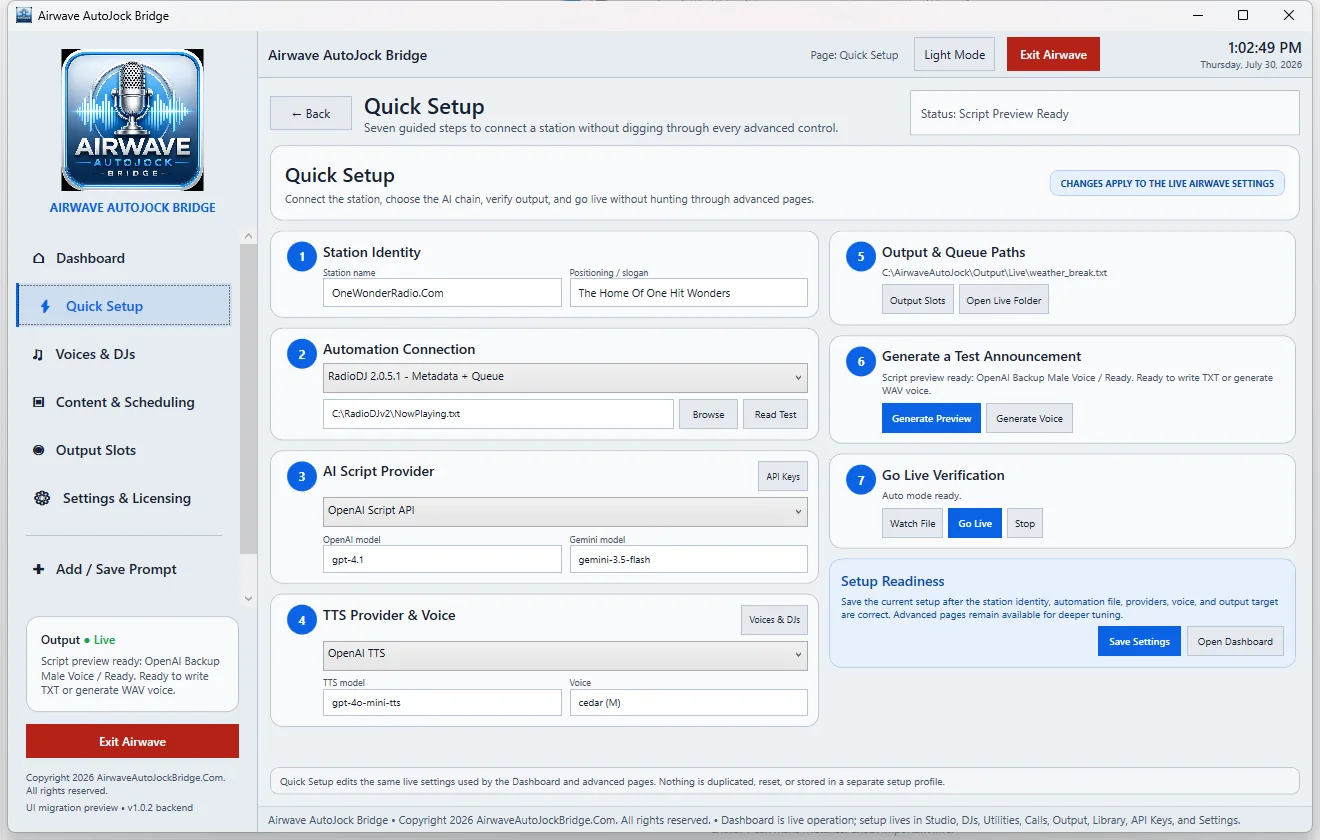Click the Go Live button

click(975, 523)
